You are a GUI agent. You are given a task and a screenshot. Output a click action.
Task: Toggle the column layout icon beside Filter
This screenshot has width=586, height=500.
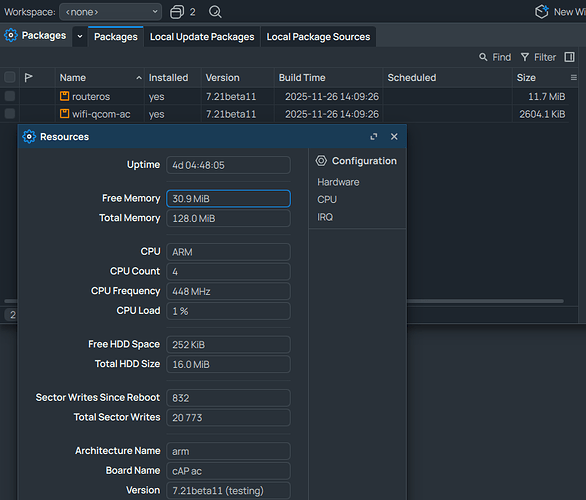[569, 57]
